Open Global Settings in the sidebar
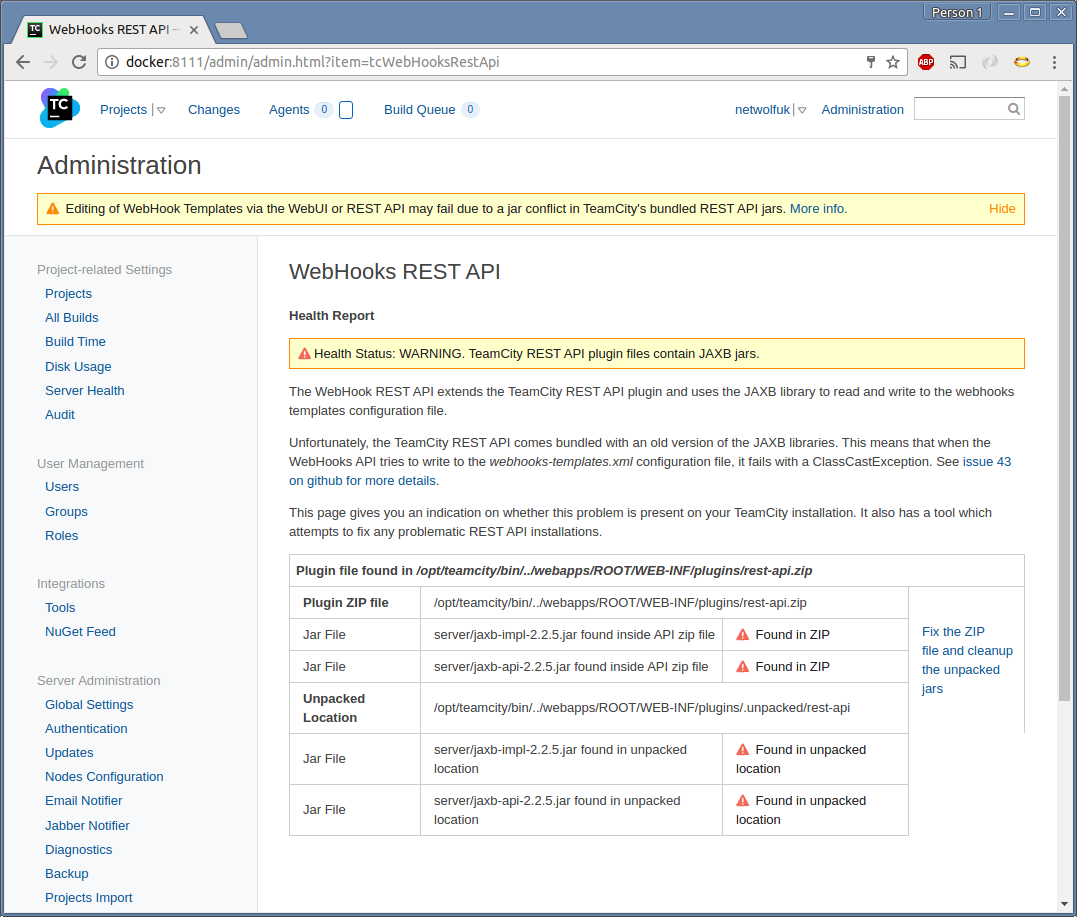The width and height of the screenshot is (1077, 917). point(89,705)
